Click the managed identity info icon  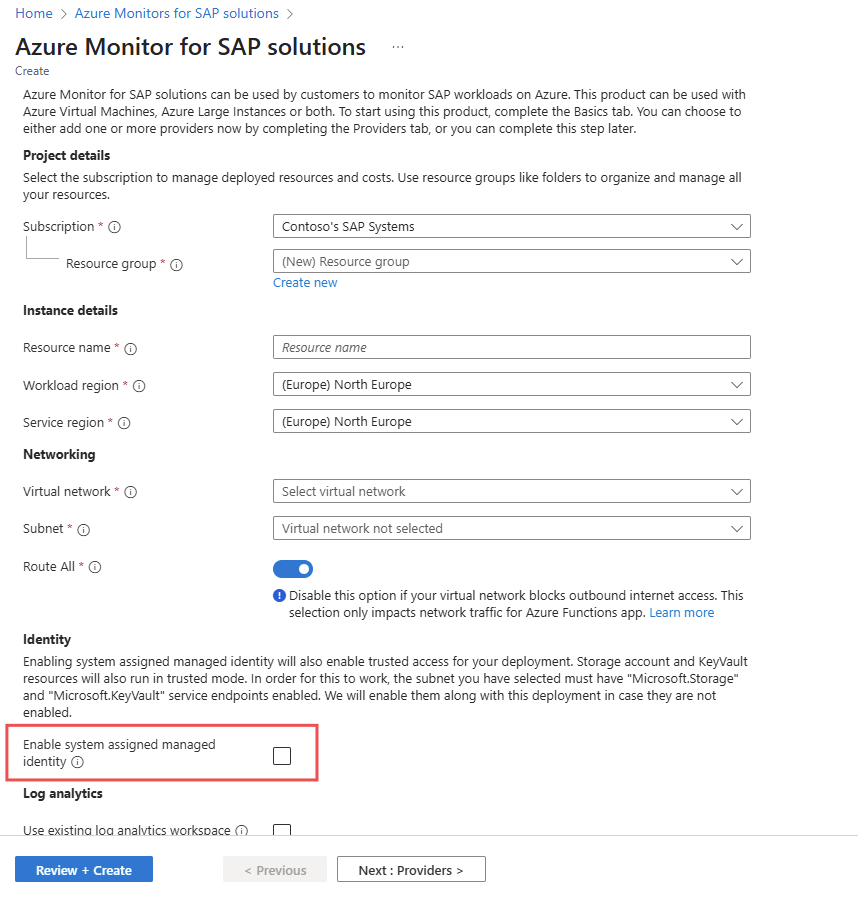[x=77, y=762]
